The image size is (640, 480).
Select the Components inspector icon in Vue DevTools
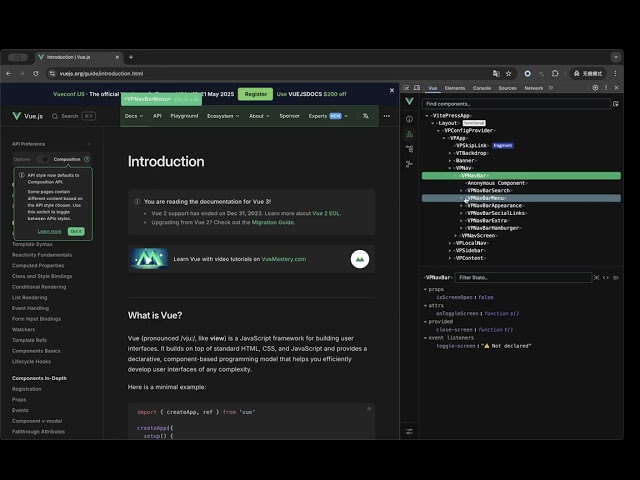(x=409, y=134)
